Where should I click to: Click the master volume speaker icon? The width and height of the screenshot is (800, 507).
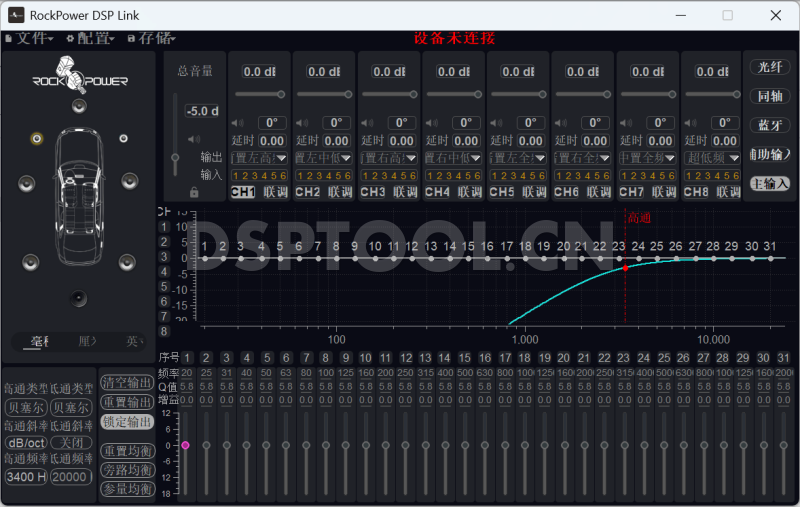point(194,140)
